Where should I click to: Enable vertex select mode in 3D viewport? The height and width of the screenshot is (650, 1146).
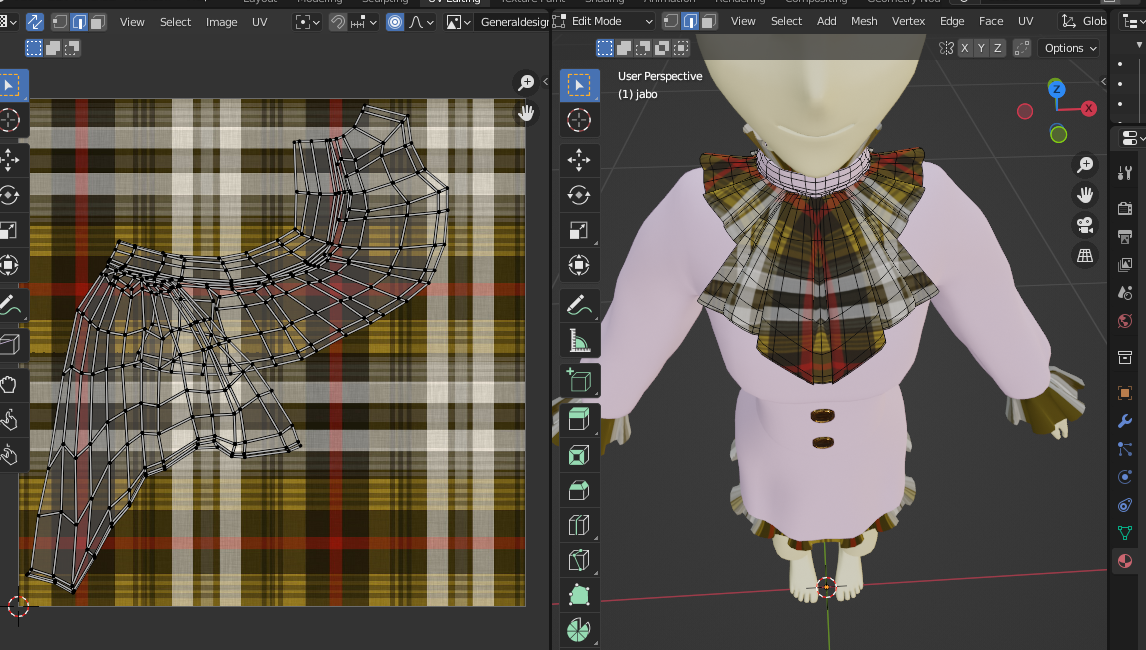click(x=671, y=21)
